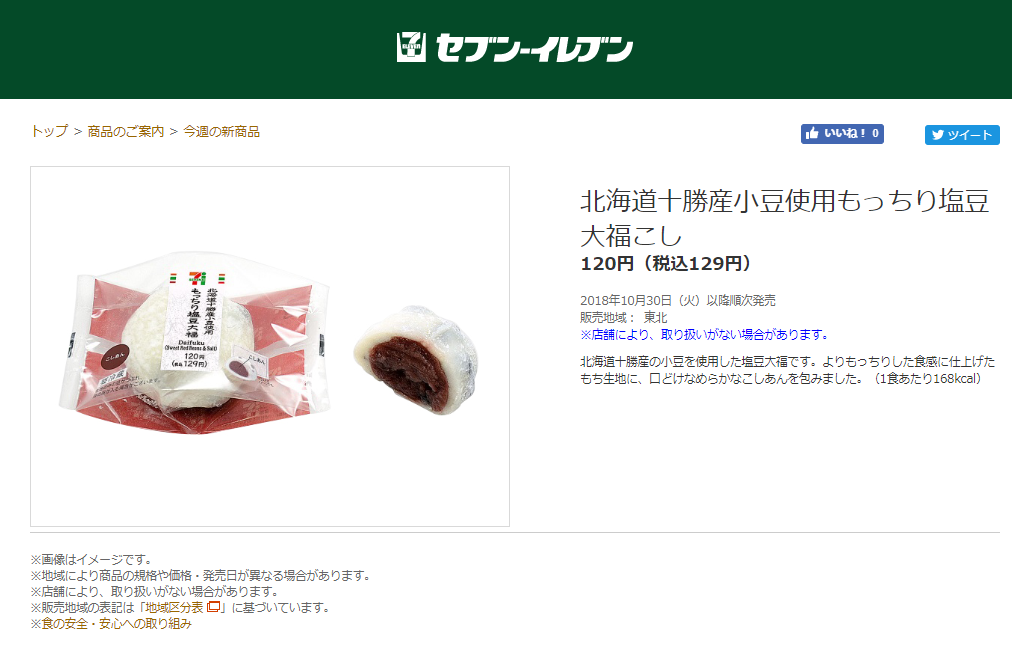Click the thumbs-up icon on like button
The height and width of the screenshot is (646, 1012).
(x=813, y=133)
